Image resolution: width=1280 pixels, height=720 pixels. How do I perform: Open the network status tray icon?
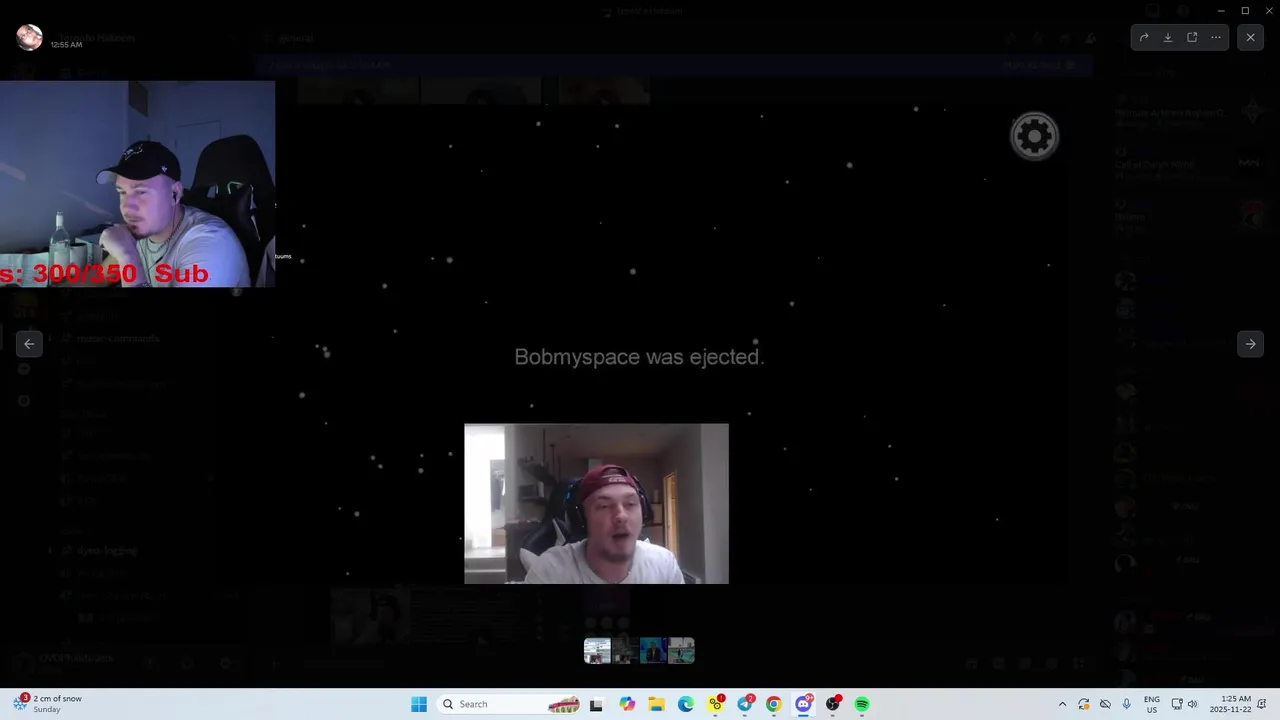click(x=1177, y=704)
